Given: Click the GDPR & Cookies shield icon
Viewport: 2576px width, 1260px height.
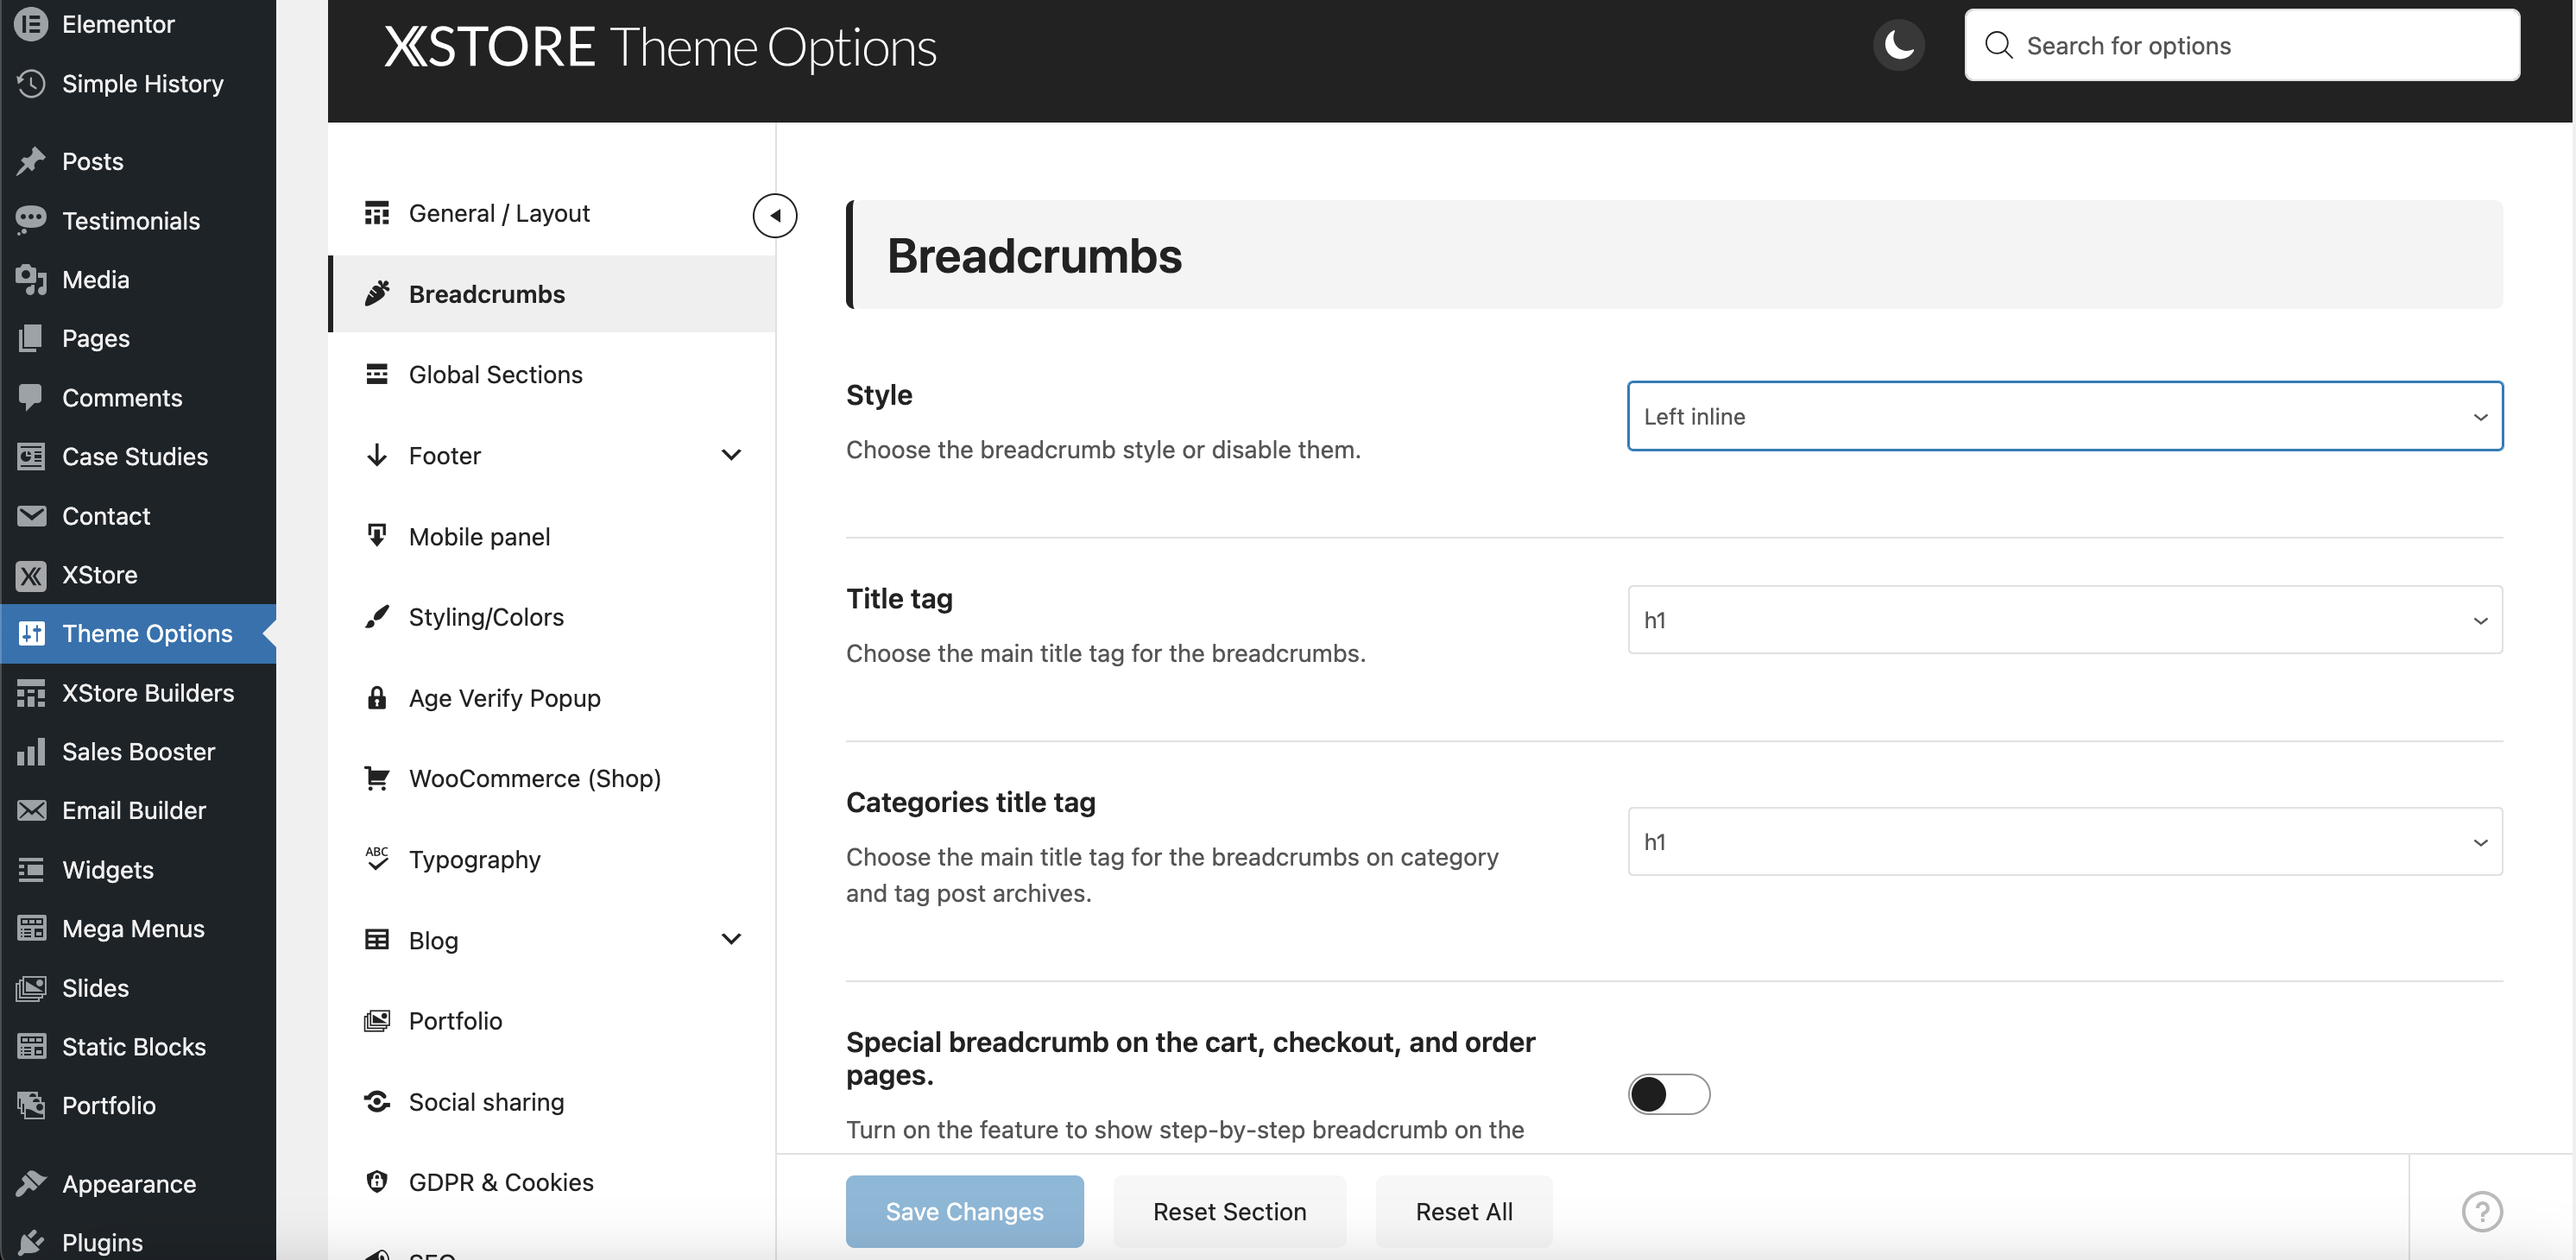Looking at the screenshot, I should pos(377,1182).
